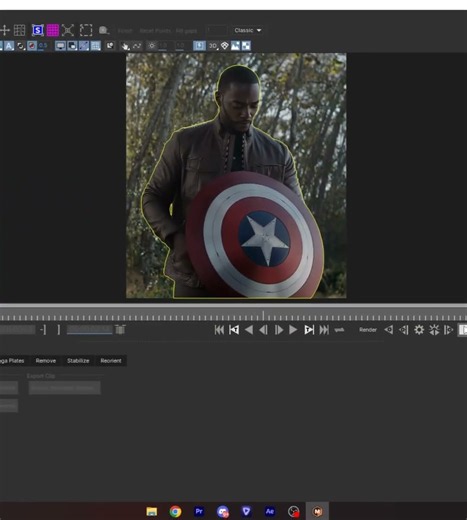467x520 pixels.
Task: Play the clip forwards
Action: (x=293, y=330)
